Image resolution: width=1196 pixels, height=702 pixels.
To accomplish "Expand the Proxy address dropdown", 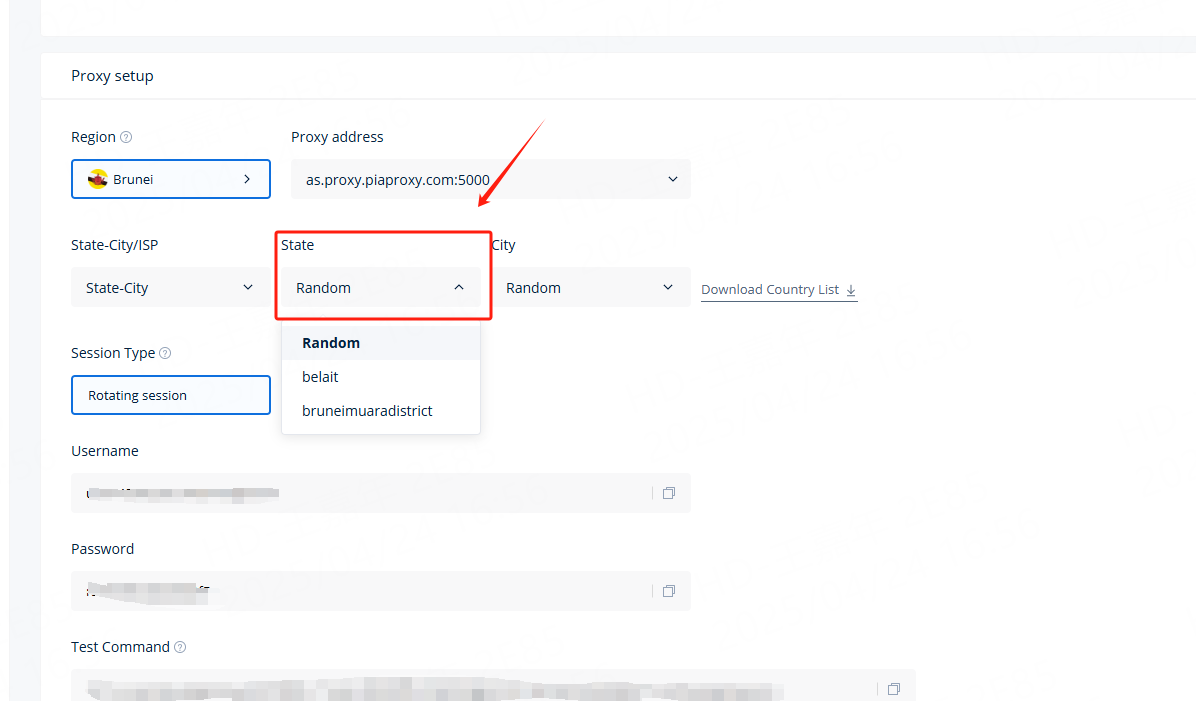I will pyautogui.click(x=490, y=180).
